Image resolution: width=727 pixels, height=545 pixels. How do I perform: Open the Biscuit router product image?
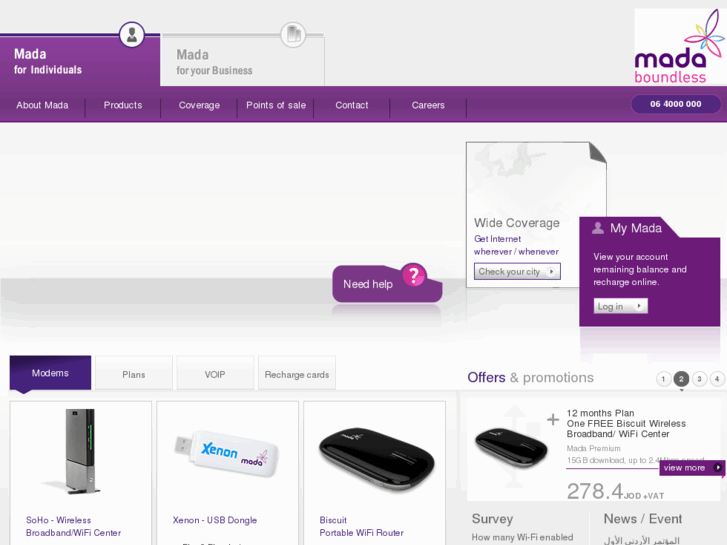point(376,458)
